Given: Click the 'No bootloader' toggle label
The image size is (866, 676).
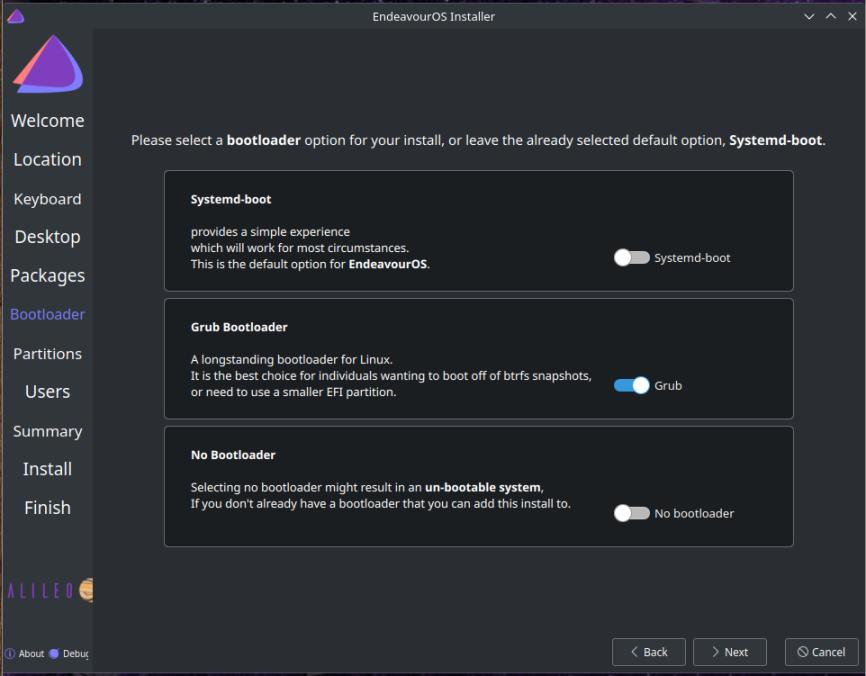Looking at the screenshot, I should (694, 514).
